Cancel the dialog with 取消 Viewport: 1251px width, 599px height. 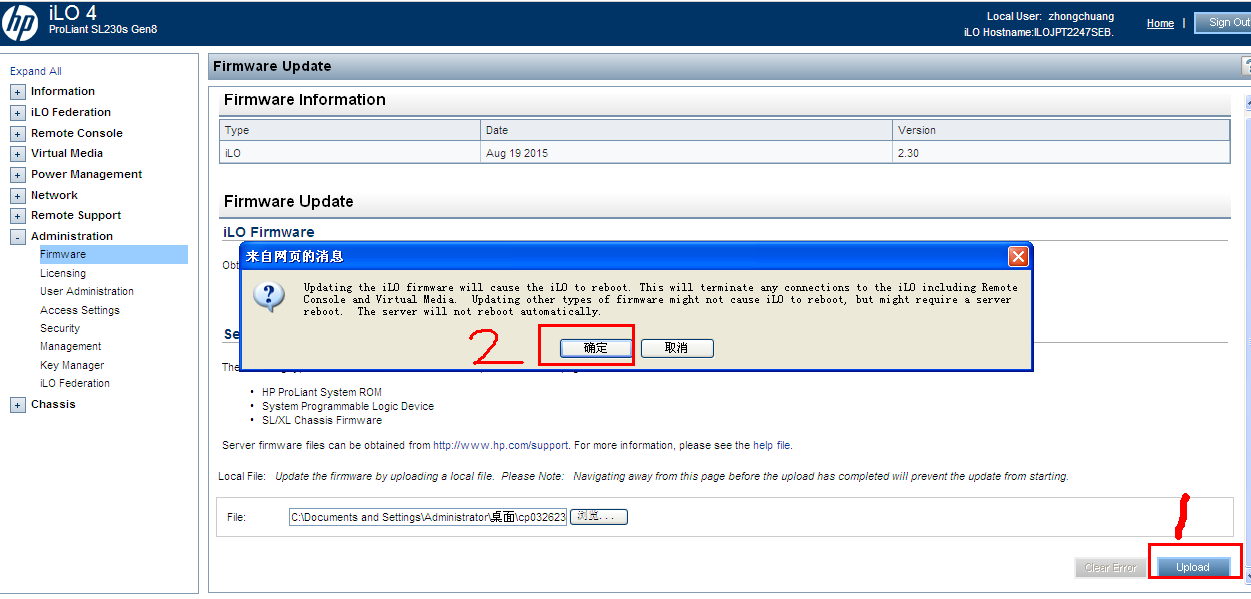[x=677, y=348]
